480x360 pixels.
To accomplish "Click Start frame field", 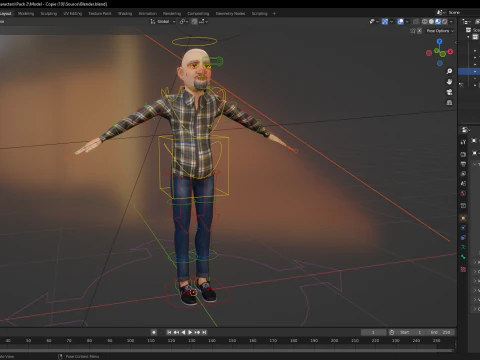I will pyautogui.click(x=412, y=332).
